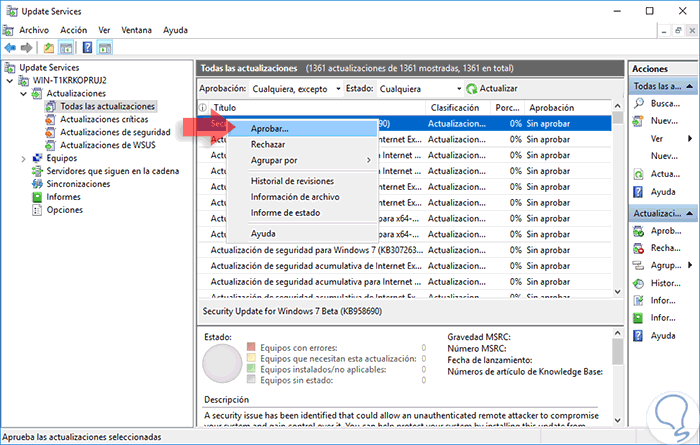Select Actualizaciones de WSUS in the tree
This screenshot has width=700, height=445.
[x=108, y=145]
